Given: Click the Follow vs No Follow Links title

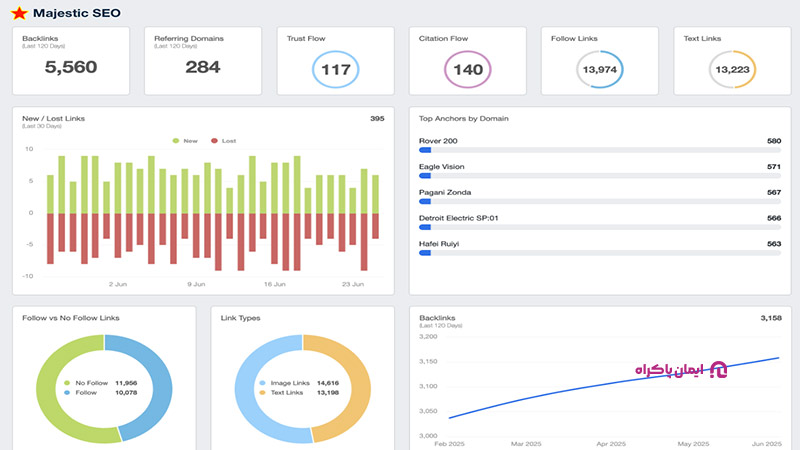Looking at the screenshot, I should (71, 318).
